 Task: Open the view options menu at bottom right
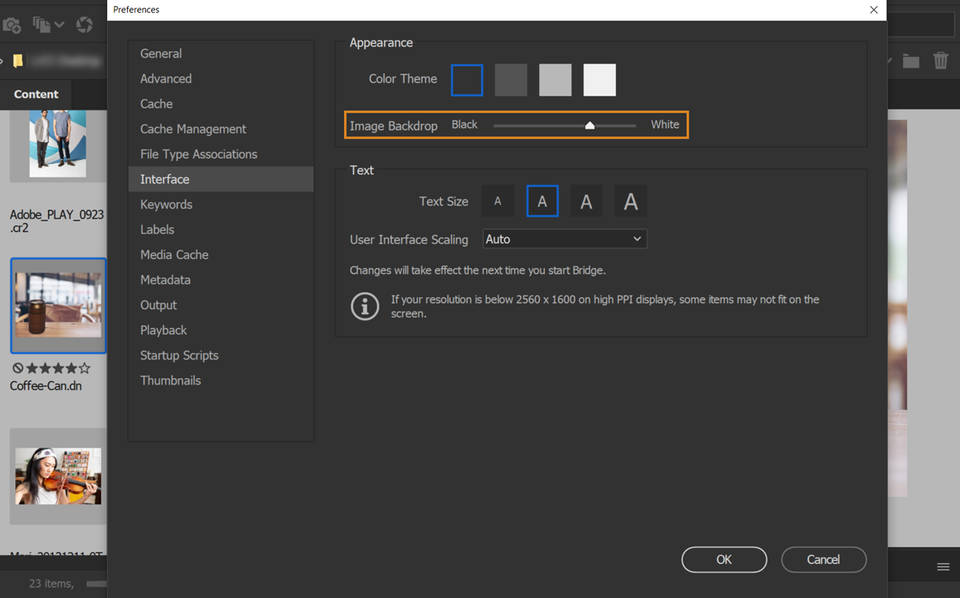coord(943,565)
